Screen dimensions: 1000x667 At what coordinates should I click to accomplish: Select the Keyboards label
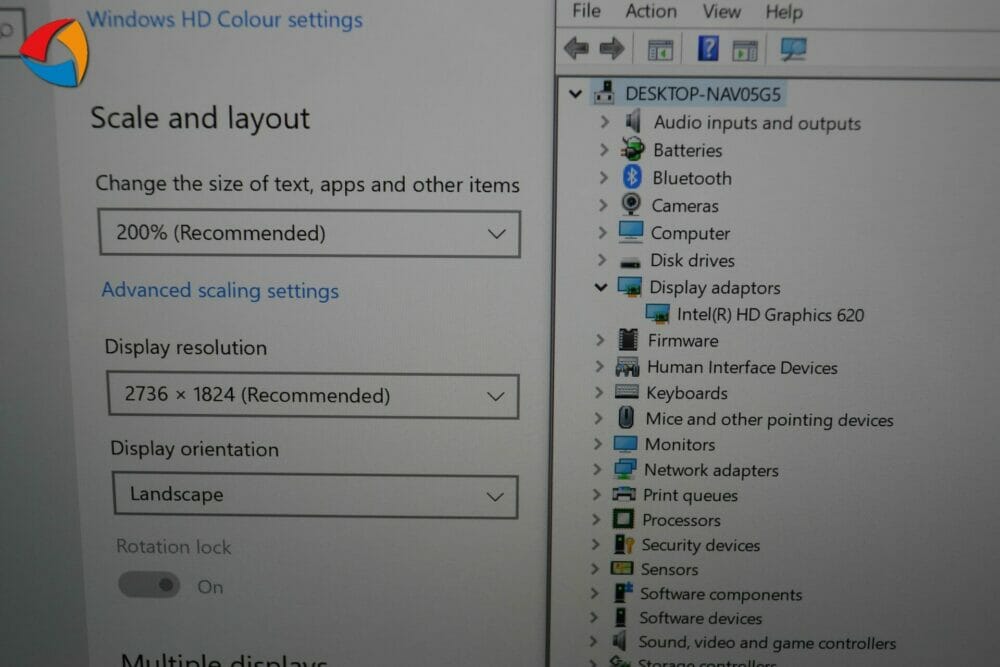pos(687,393)
